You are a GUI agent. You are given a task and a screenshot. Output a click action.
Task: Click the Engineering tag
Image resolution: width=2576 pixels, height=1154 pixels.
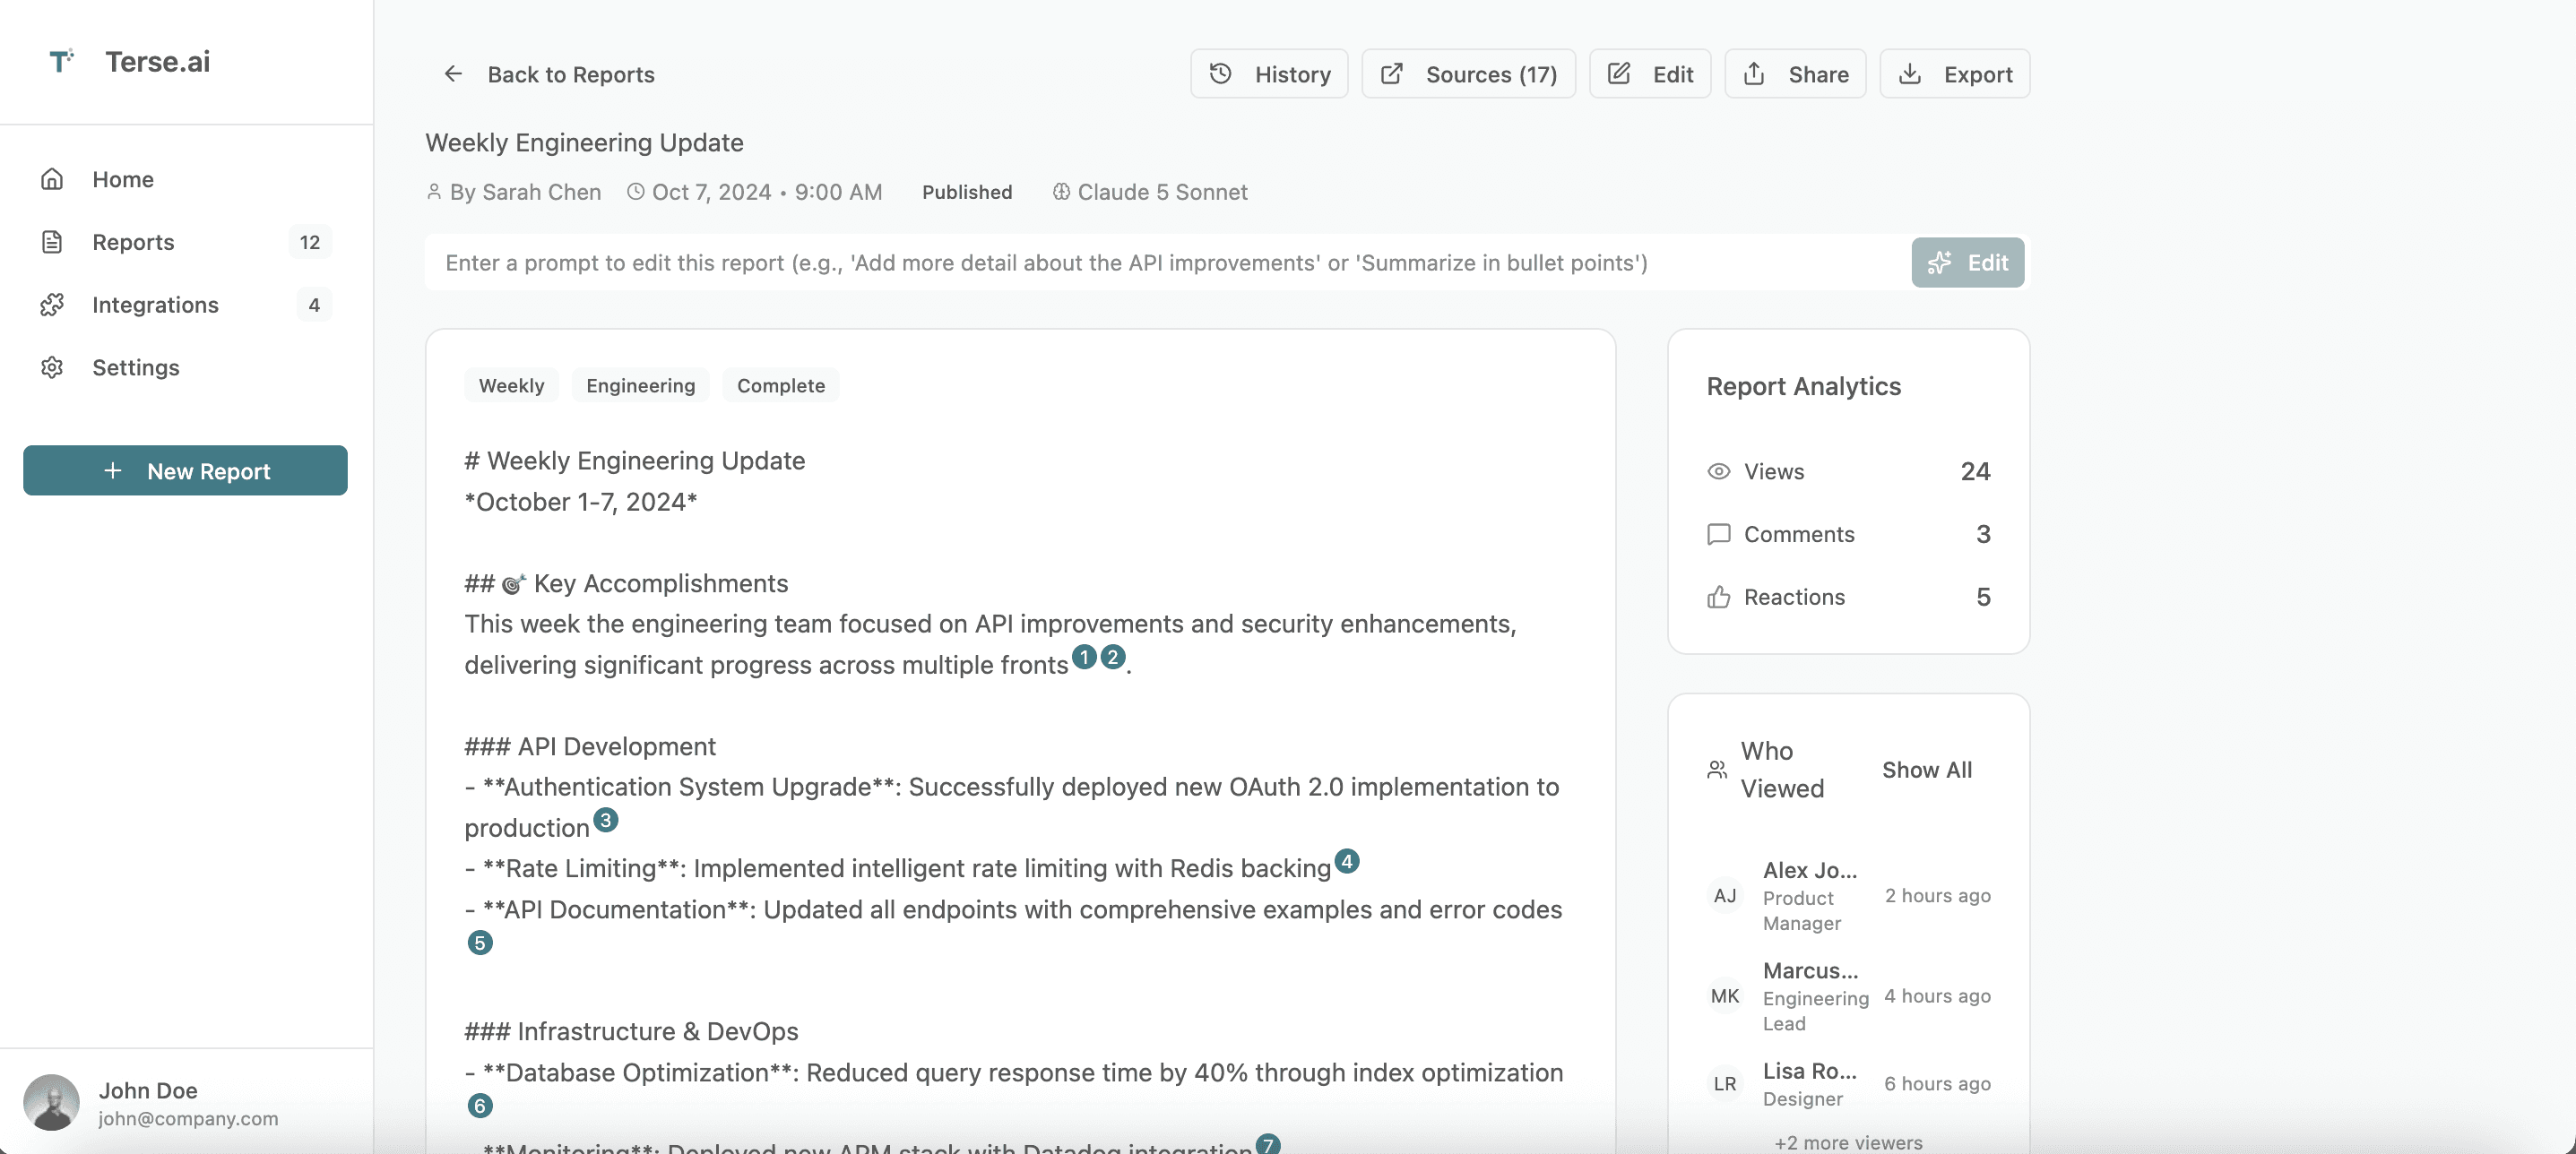click(640, 386)
